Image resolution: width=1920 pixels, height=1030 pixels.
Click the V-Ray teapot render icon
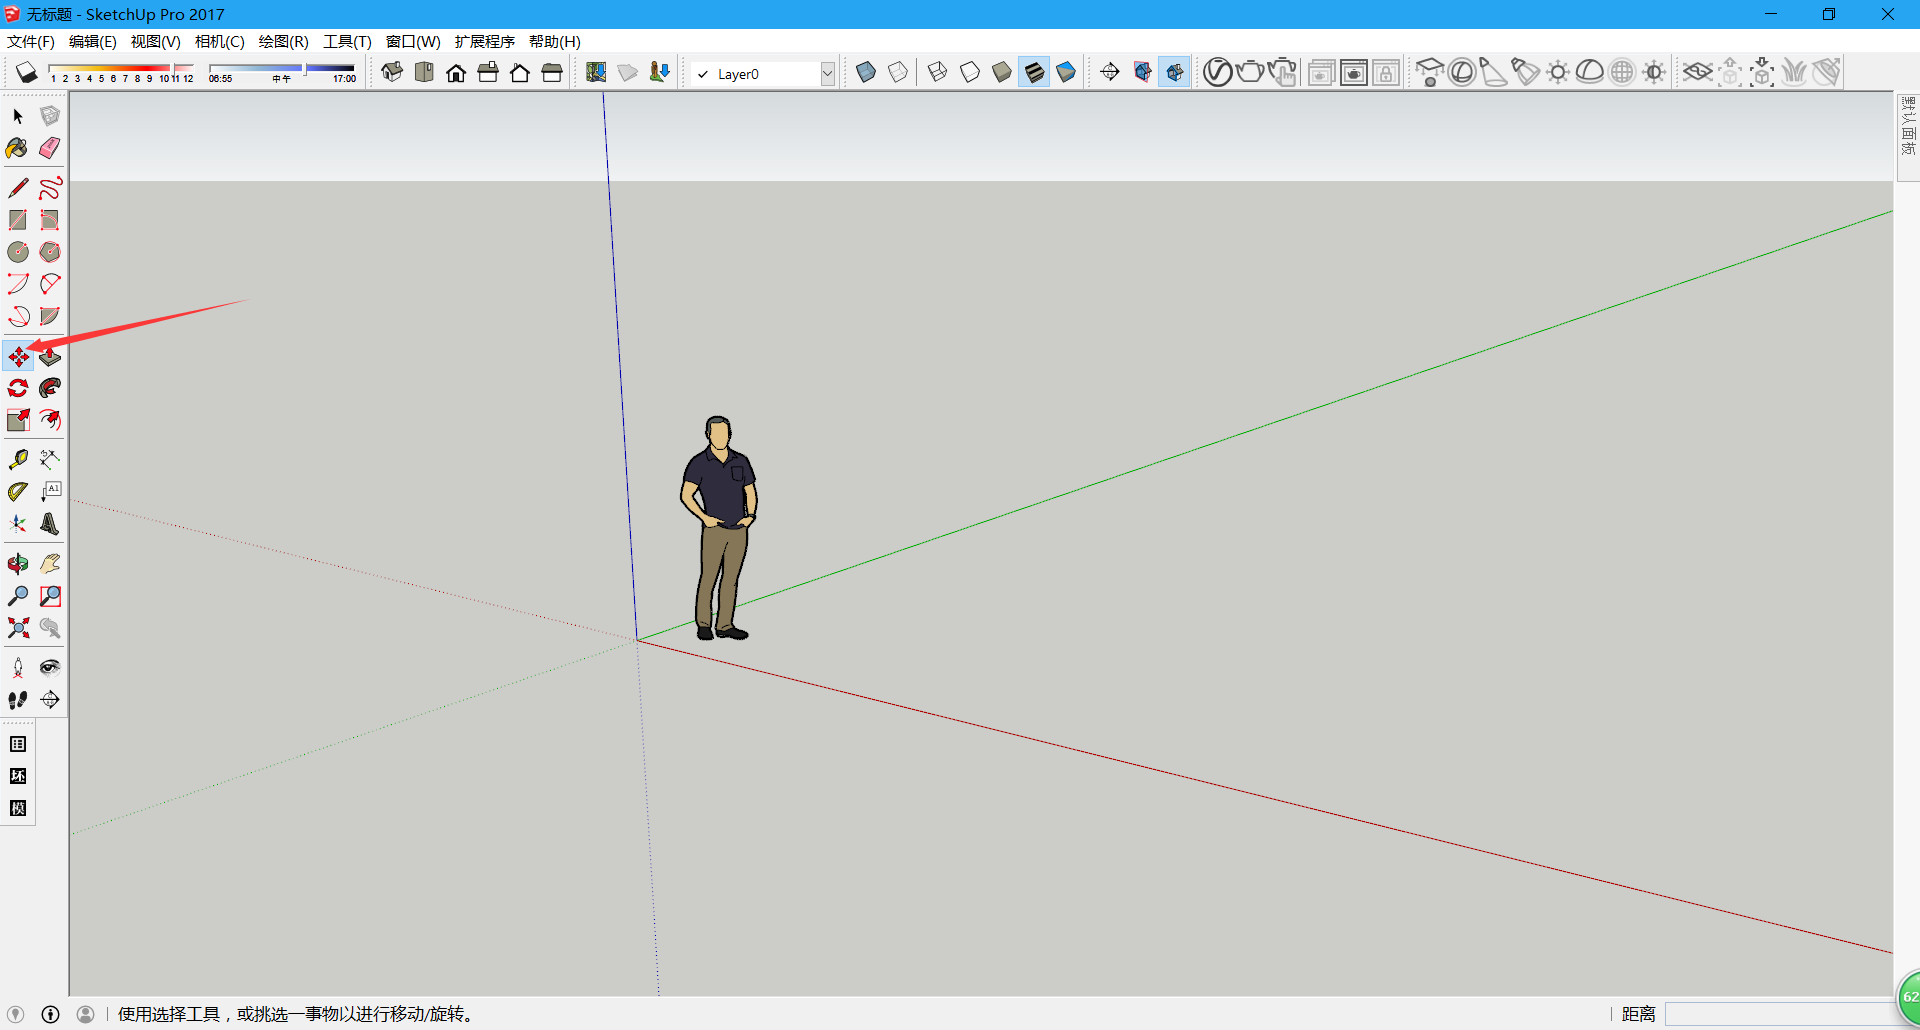pyautogui.click(x=1250, y=72)
